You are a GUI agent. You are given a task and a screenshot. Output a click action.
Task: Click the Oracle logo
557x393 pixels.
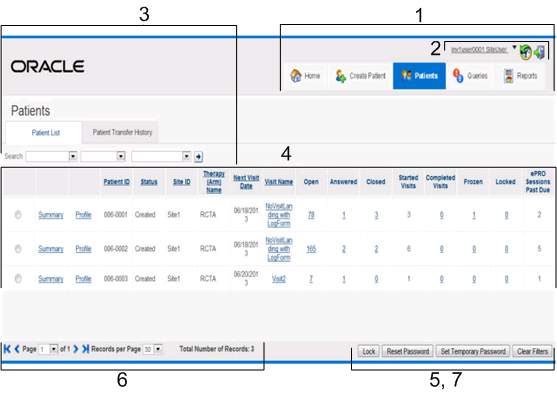tap(48, 66)
